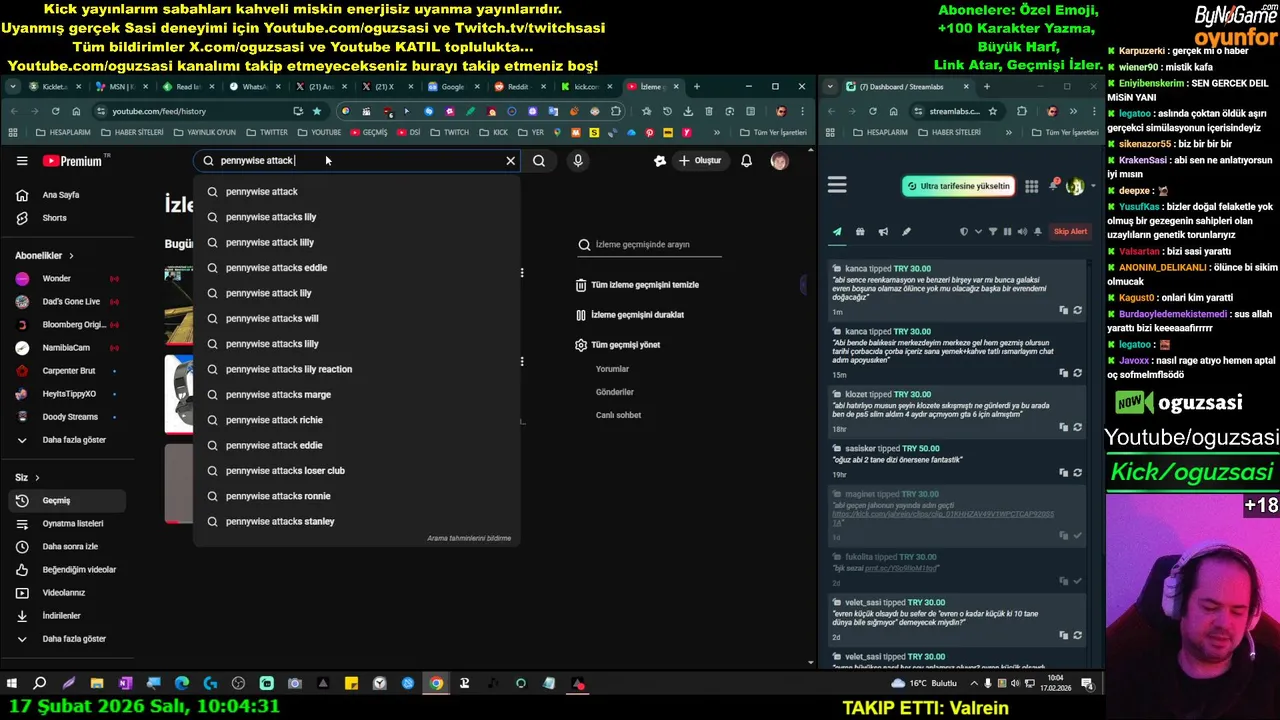The height and width of the screenshot is (720, 1280).
Task: Open 'Tüm Yer İşaretleri' folder in YouTube window
Action: click(773, 132)
